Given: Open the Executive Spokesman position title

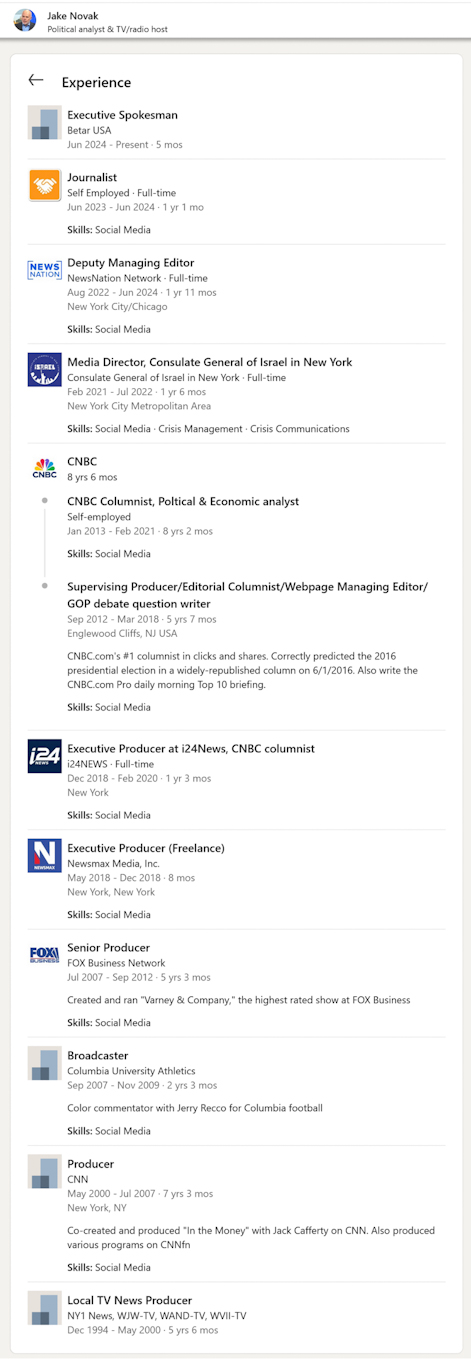Looking at the screenshot, I should 122,115.
